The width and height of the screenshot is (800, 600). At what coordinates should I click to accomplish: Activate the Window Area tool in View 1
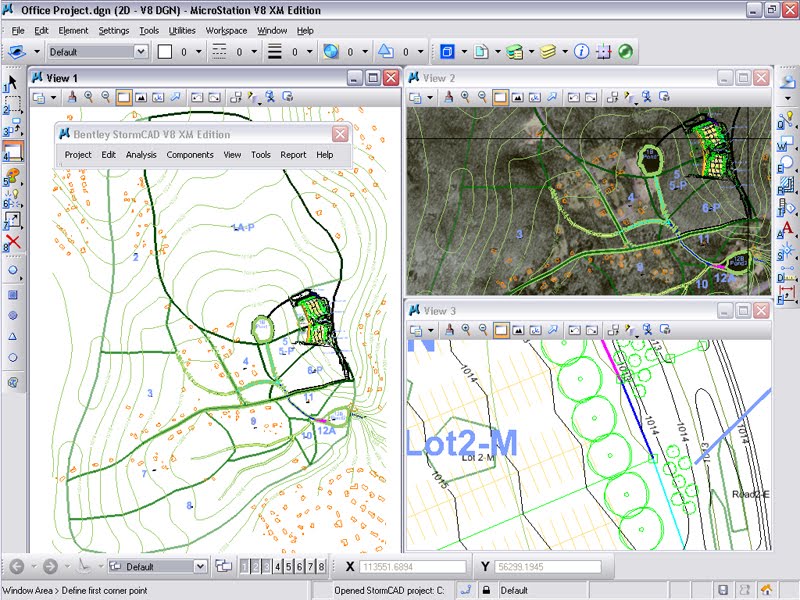122,97
